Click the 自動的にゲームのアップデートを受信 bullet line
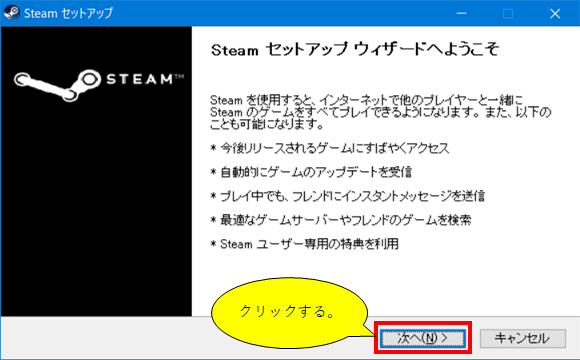 coord(311,172)
